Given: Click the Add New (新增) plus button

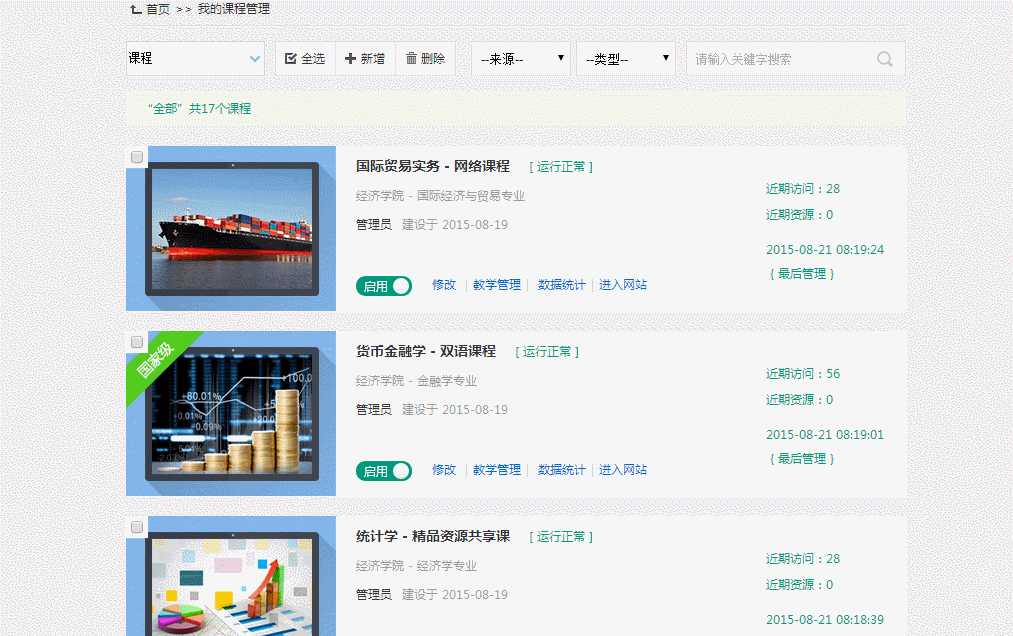Looking at the screenshot, I should (365, 59).
